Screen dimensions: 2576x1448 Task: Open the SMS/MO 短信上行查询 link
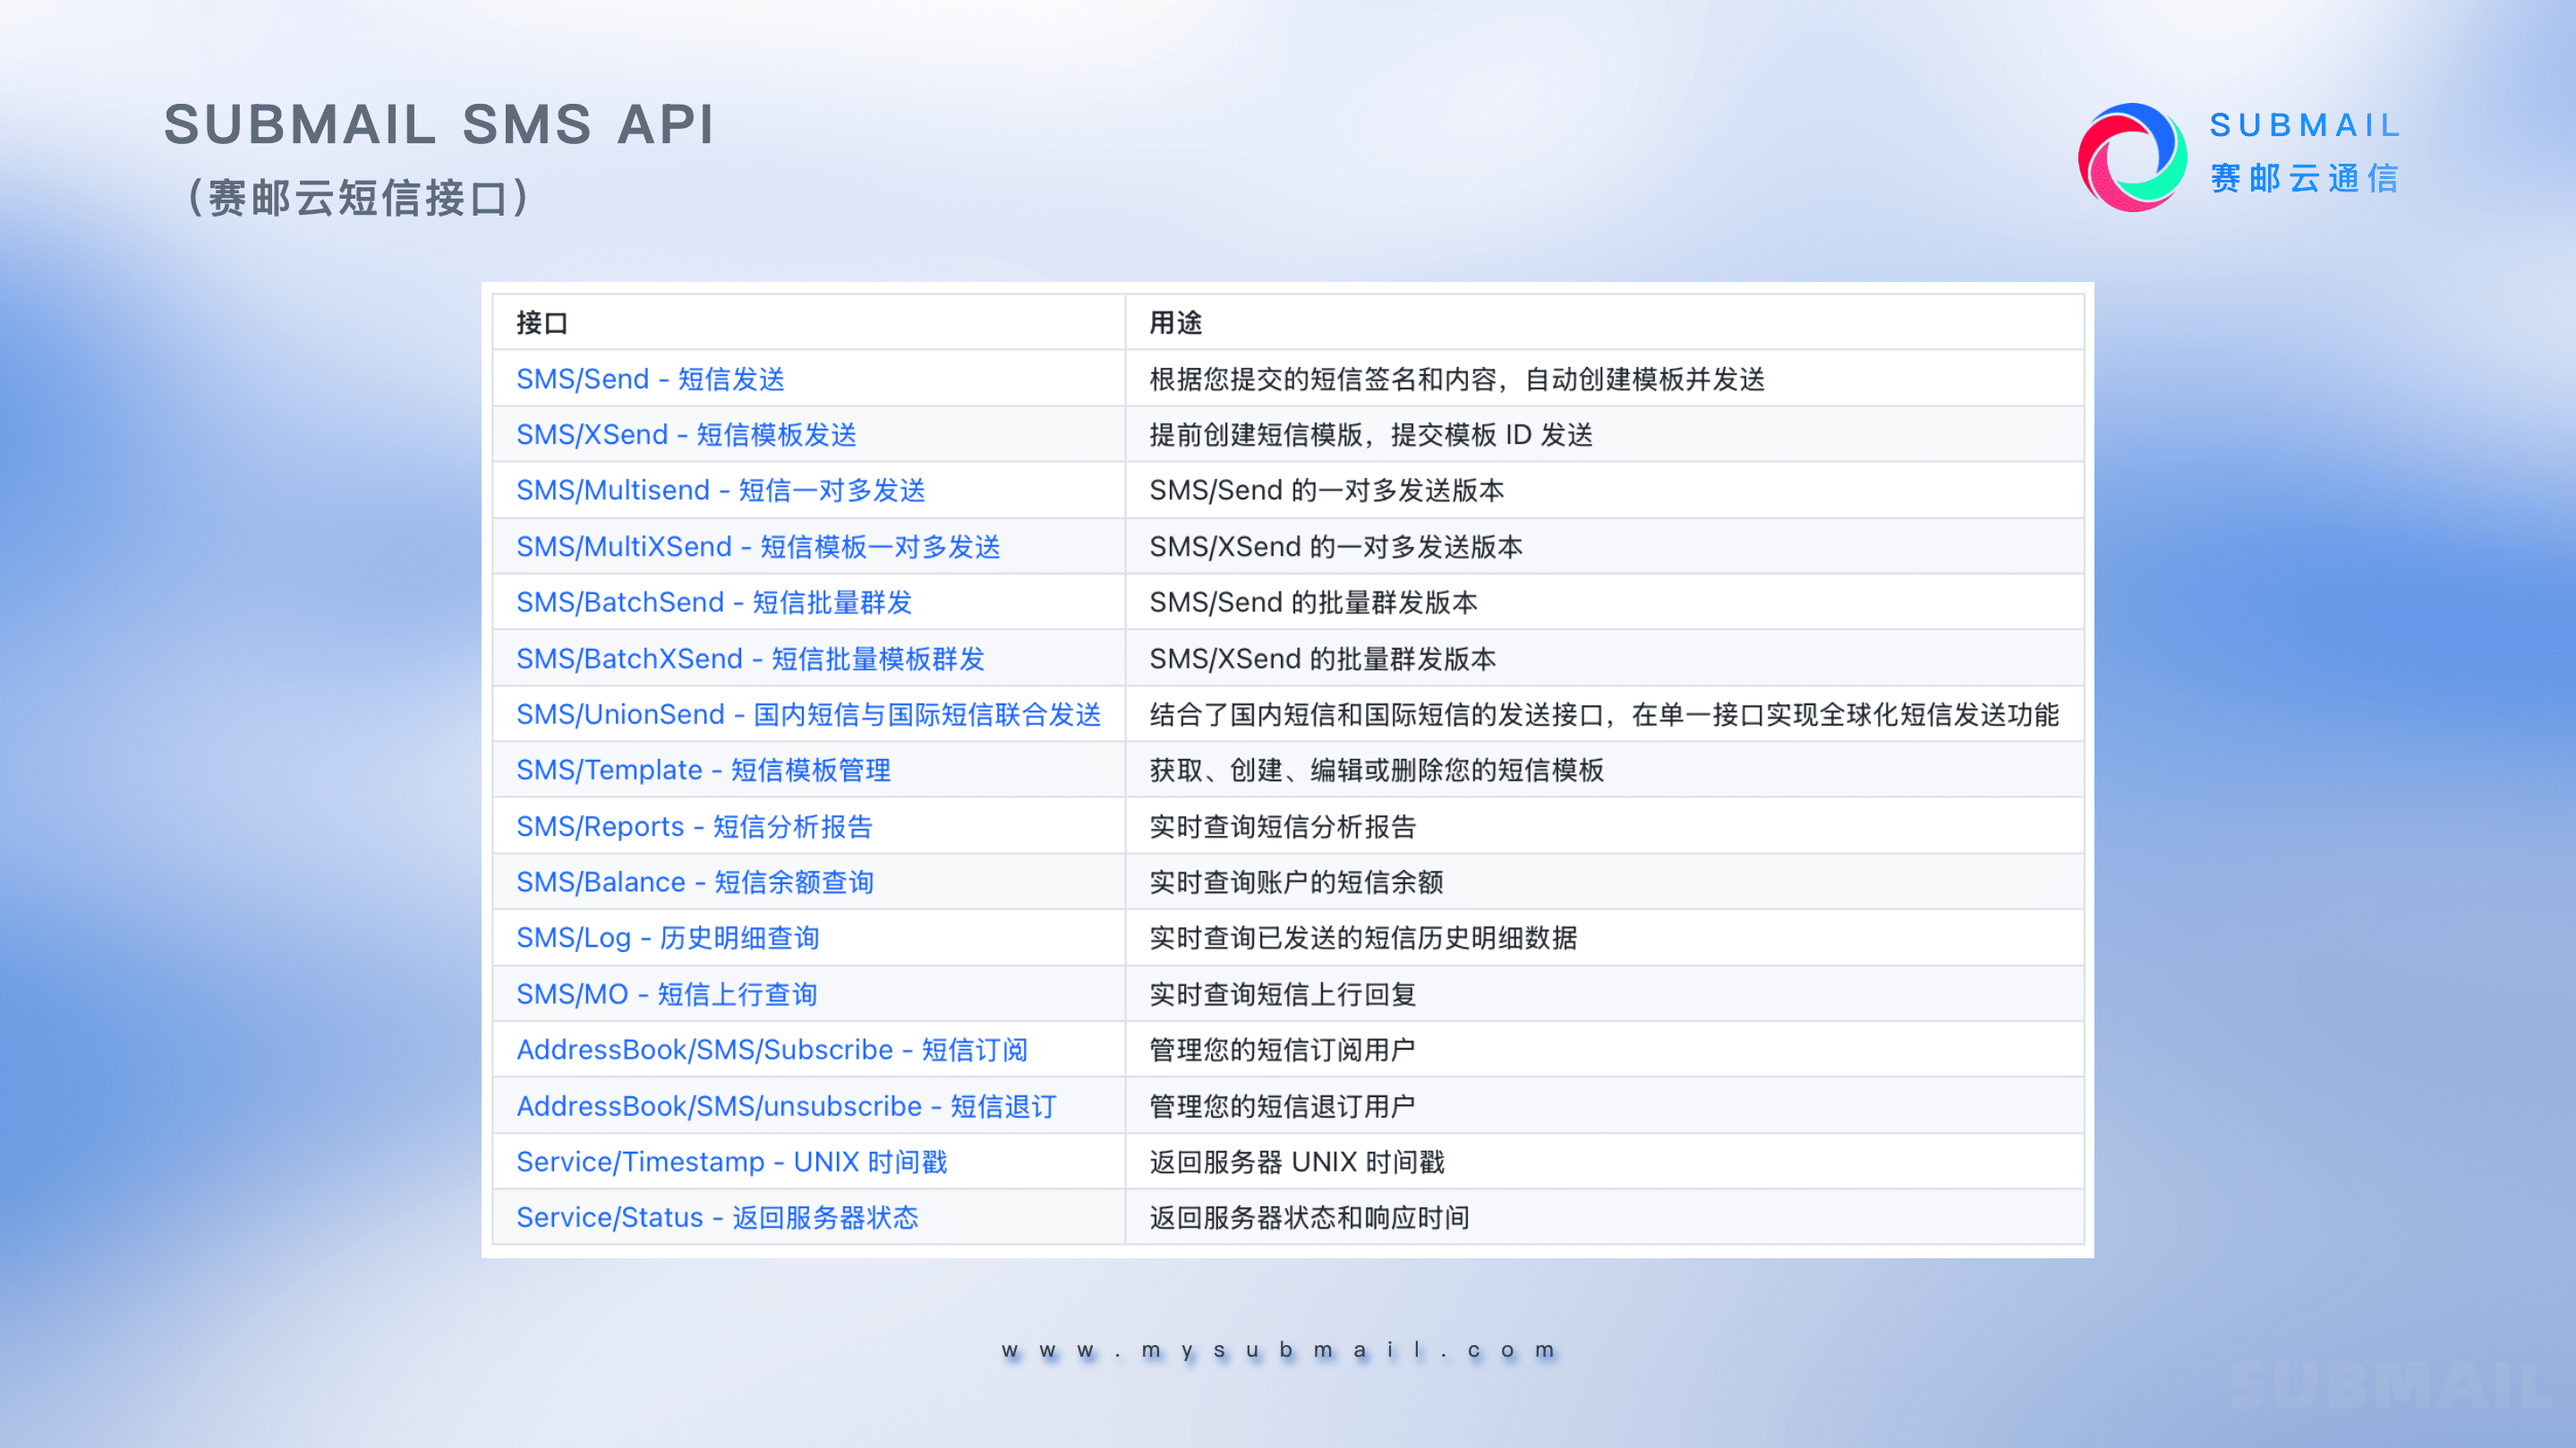[x=667, y=994]
